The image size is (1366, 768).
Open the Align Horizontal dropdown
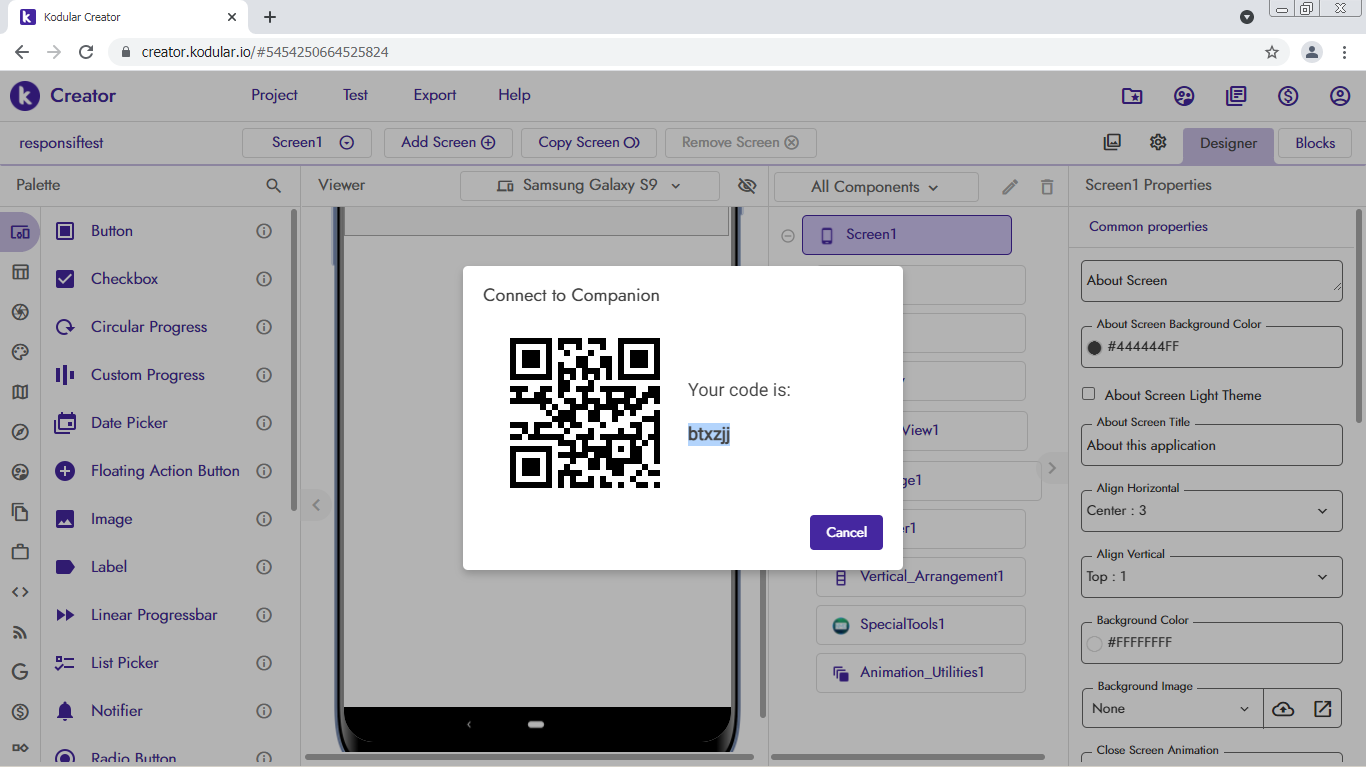pyautogui.click(x=1211, y=511)
